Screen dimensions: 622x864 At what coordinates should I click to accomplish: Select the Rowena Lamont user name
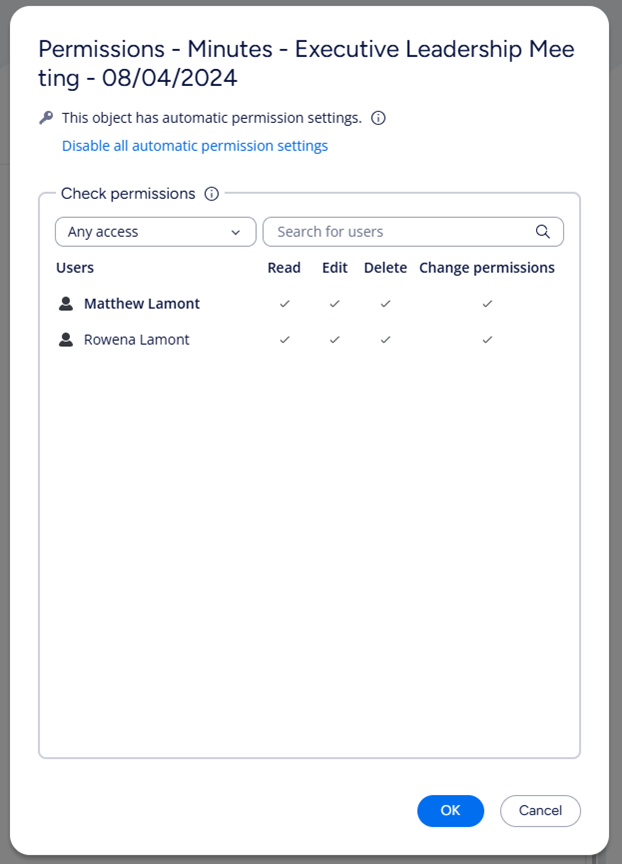pos(137,339)
